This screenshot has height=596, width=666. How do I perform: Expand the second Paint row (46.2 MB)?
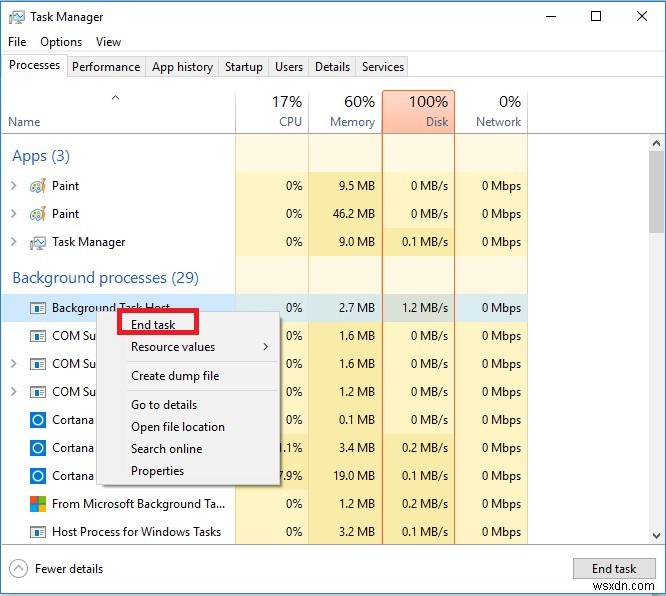click(x=14, y=214)
